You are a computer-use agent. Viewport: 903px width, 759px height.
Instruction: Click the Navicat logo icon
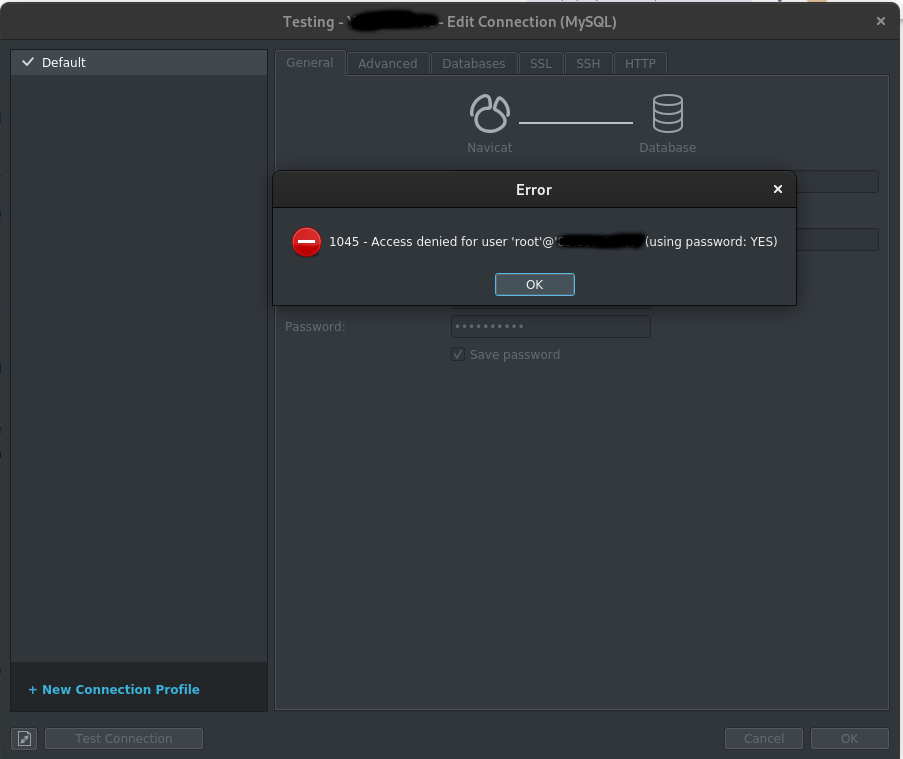[490, 113]
